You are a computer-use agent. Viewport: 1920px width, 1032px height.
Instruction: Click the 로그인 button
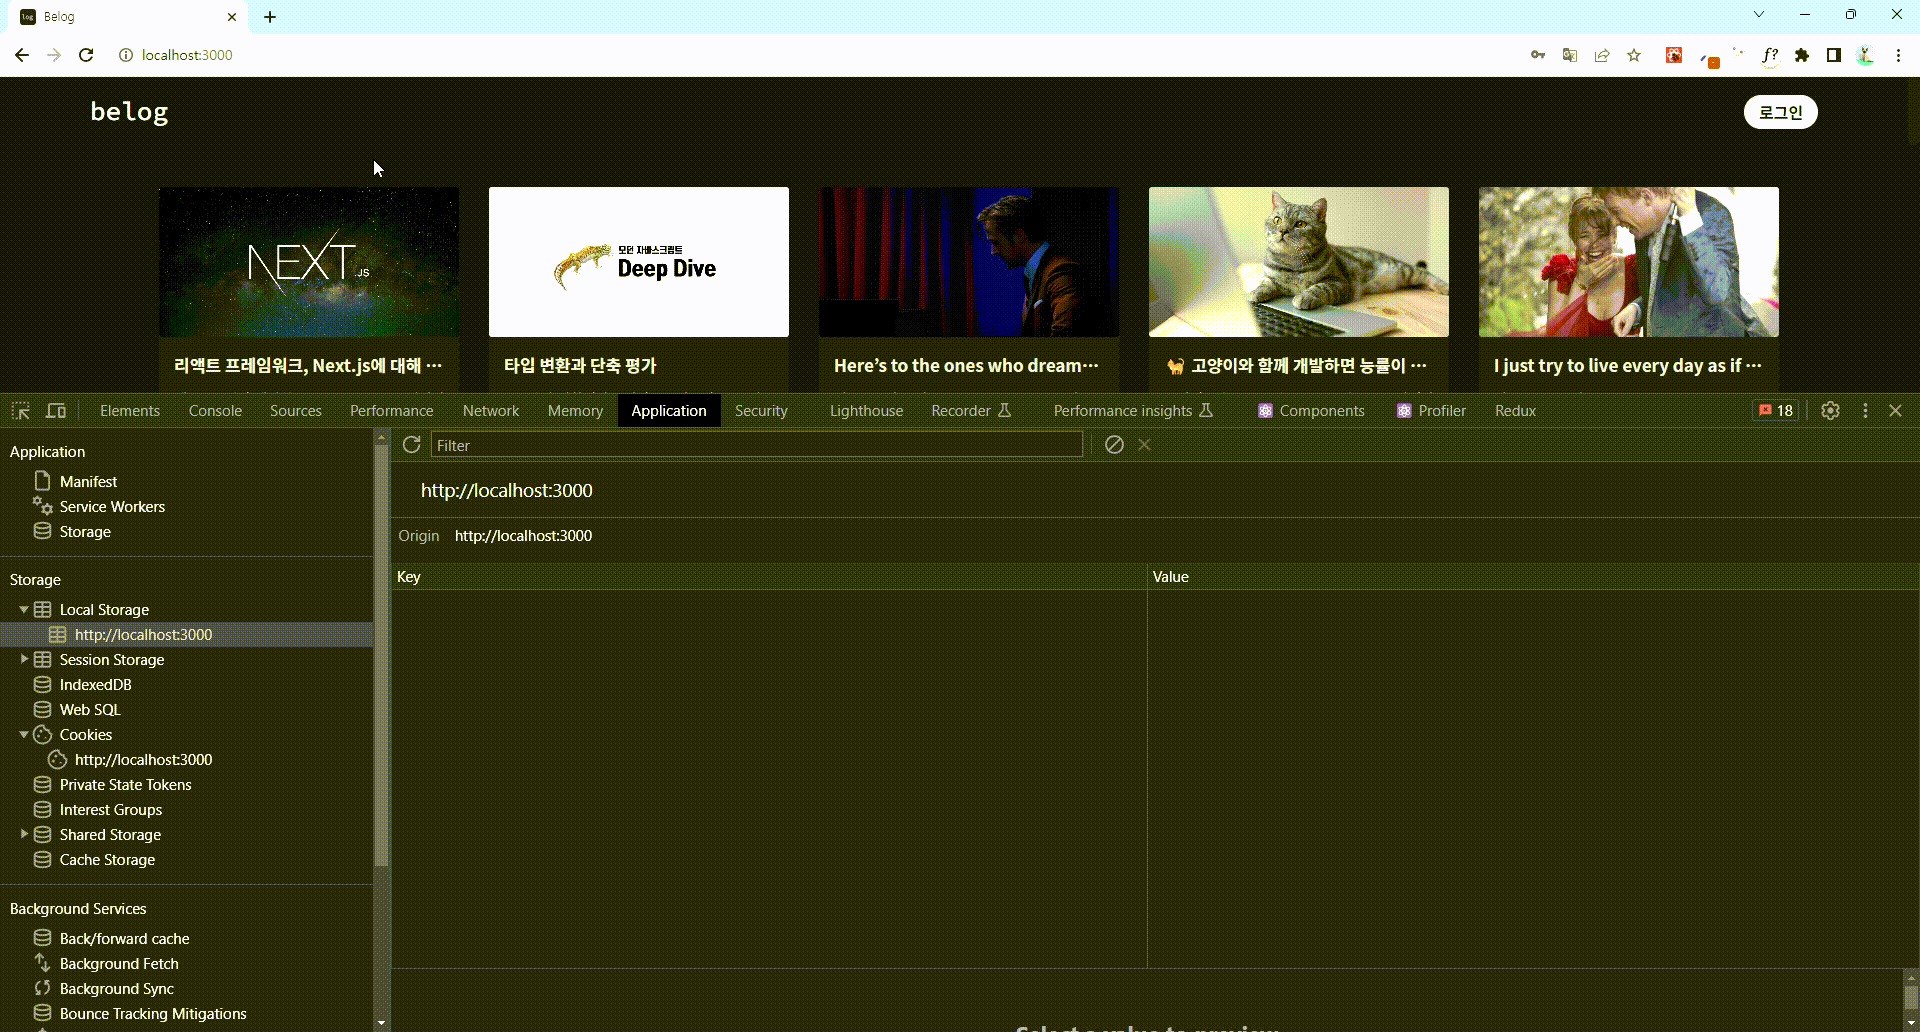pos(1780,112)
